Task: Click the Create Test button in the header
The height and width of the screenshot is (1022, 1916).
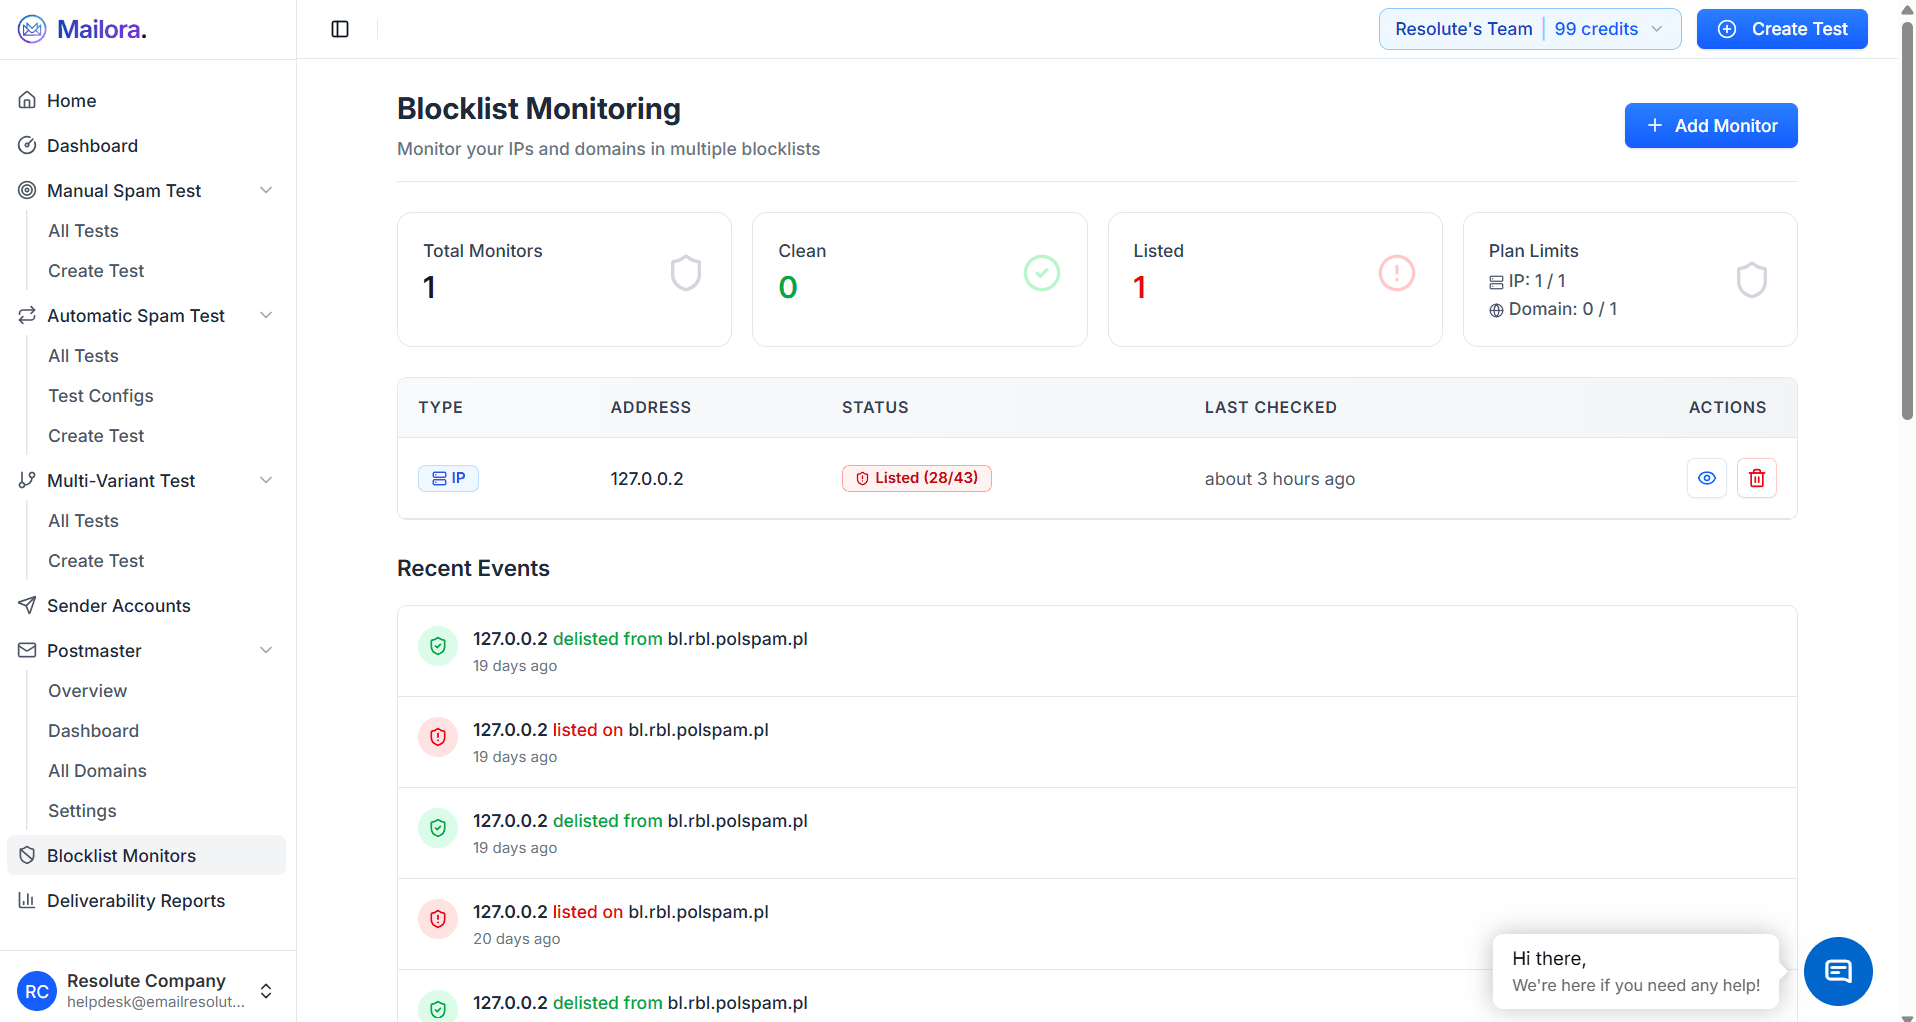Action: pyautogui.click(x=1782, y=29)
